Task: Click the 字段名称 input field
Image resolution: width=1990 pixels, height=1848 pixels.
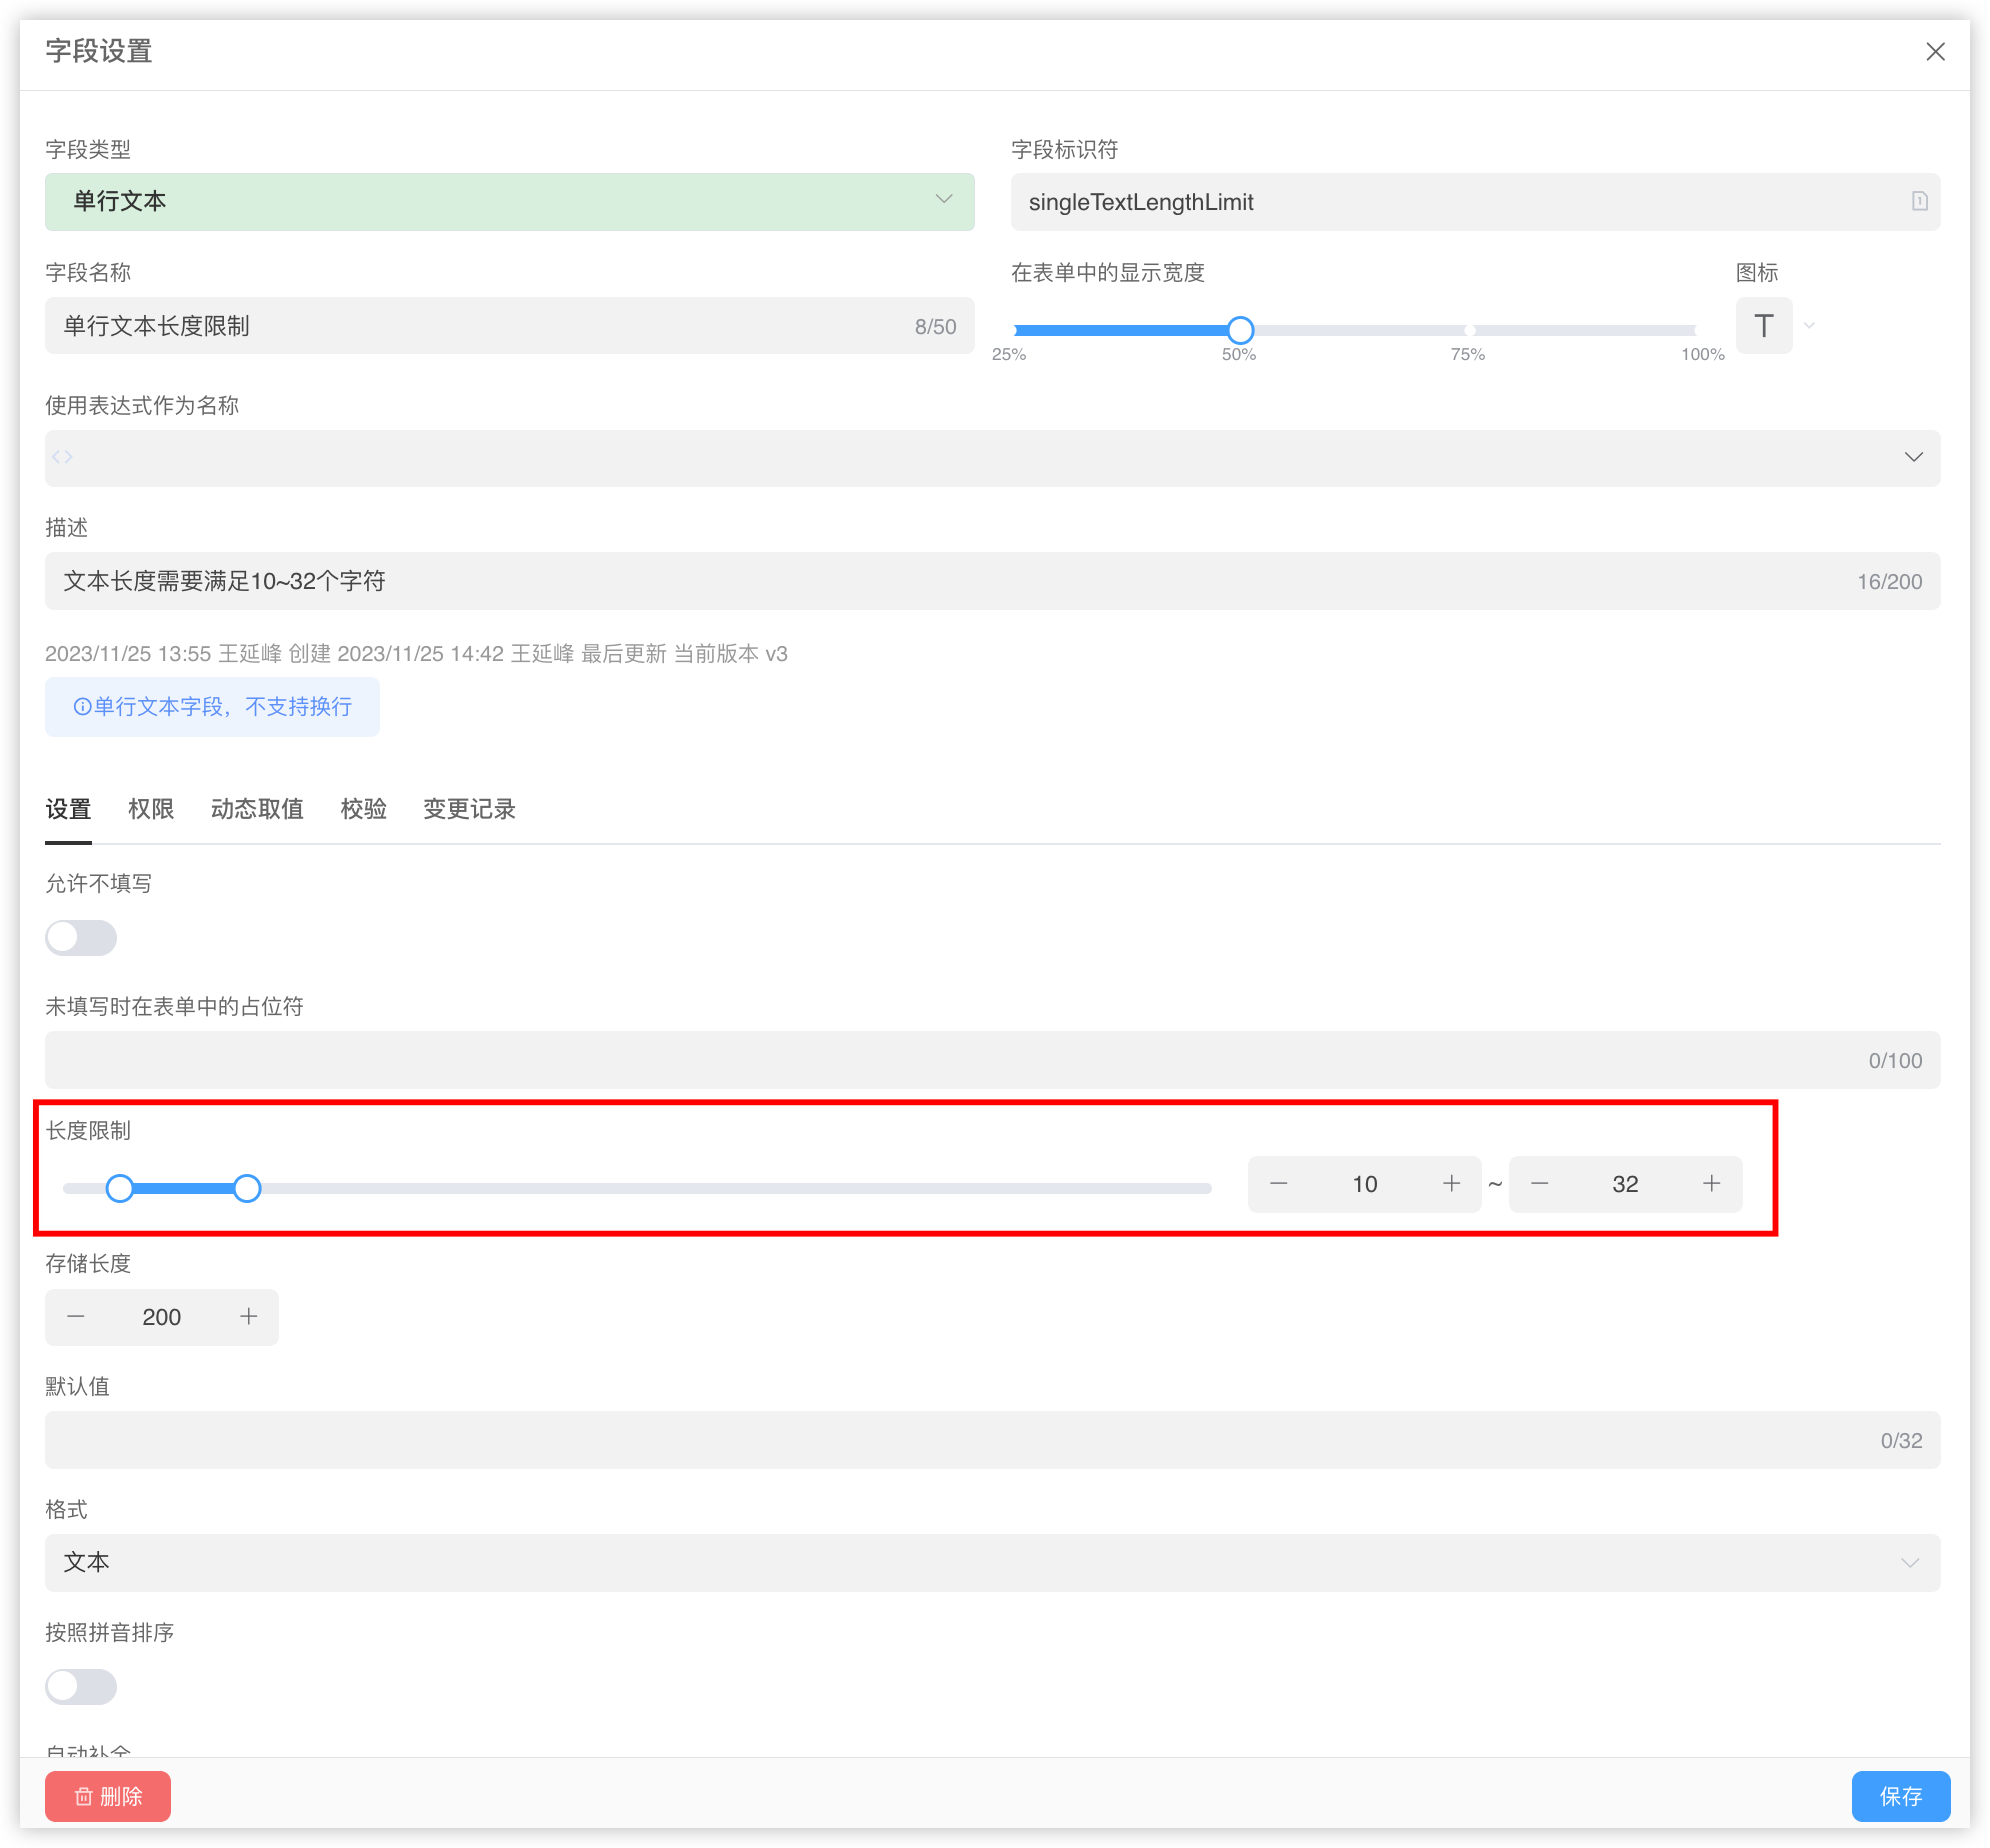Action: tap(480, 326)
